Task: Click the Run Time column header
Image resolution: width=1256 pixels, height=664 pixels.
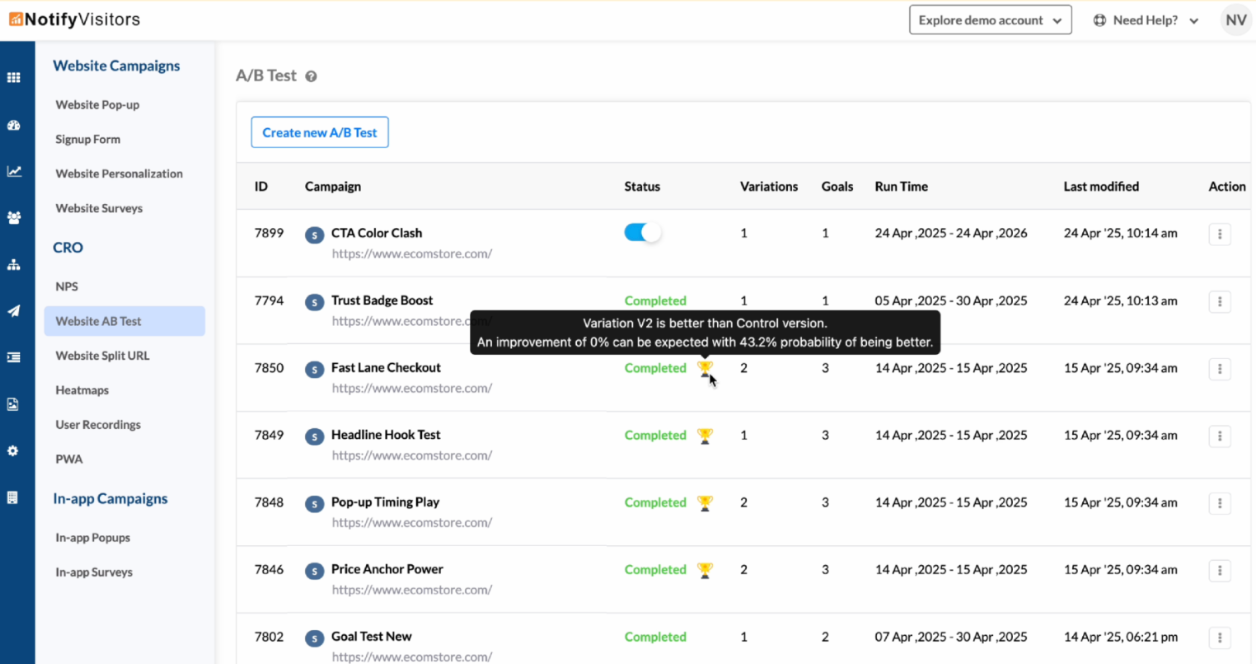Action: 901,186
